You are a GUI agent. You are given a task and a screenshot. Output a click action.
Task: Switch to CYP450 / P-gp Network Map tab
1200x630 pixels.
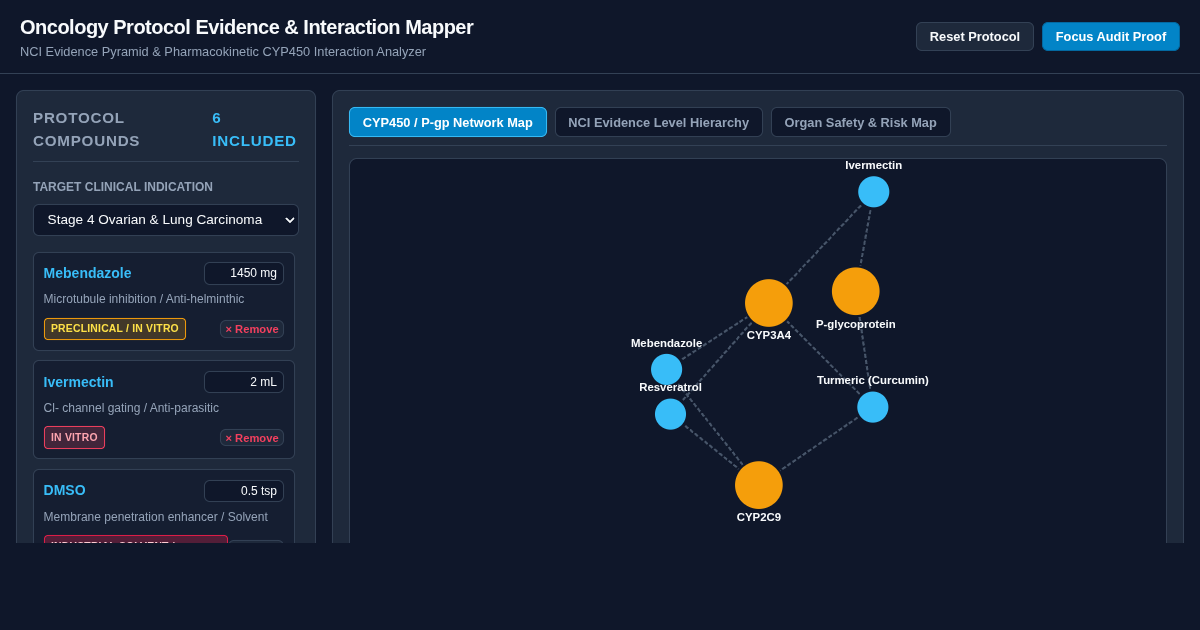pyautogui.click(x=448, y=122)
